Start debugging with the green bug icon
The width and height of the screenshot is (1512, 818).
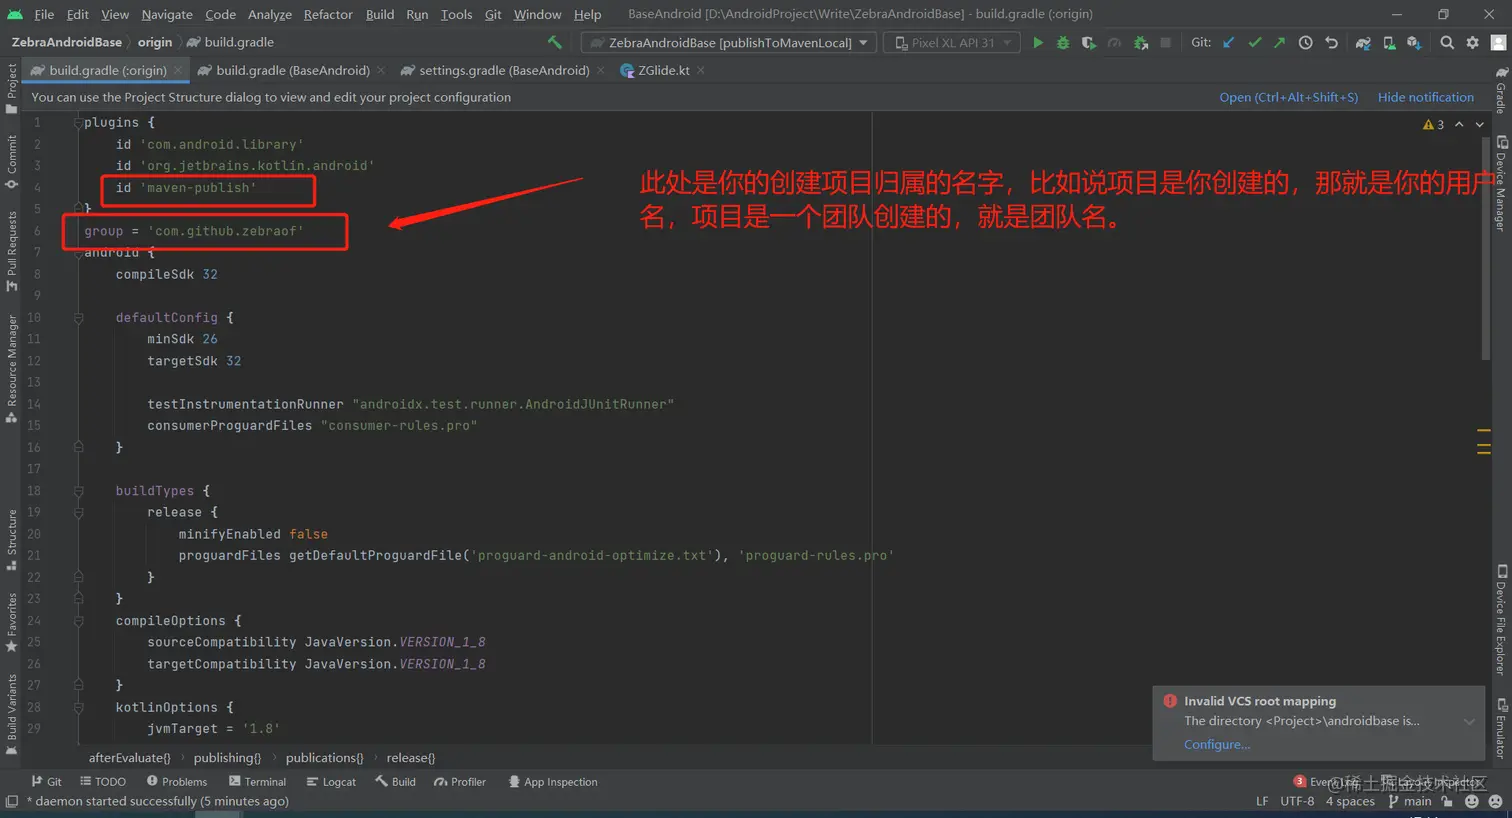(1063, 43)
